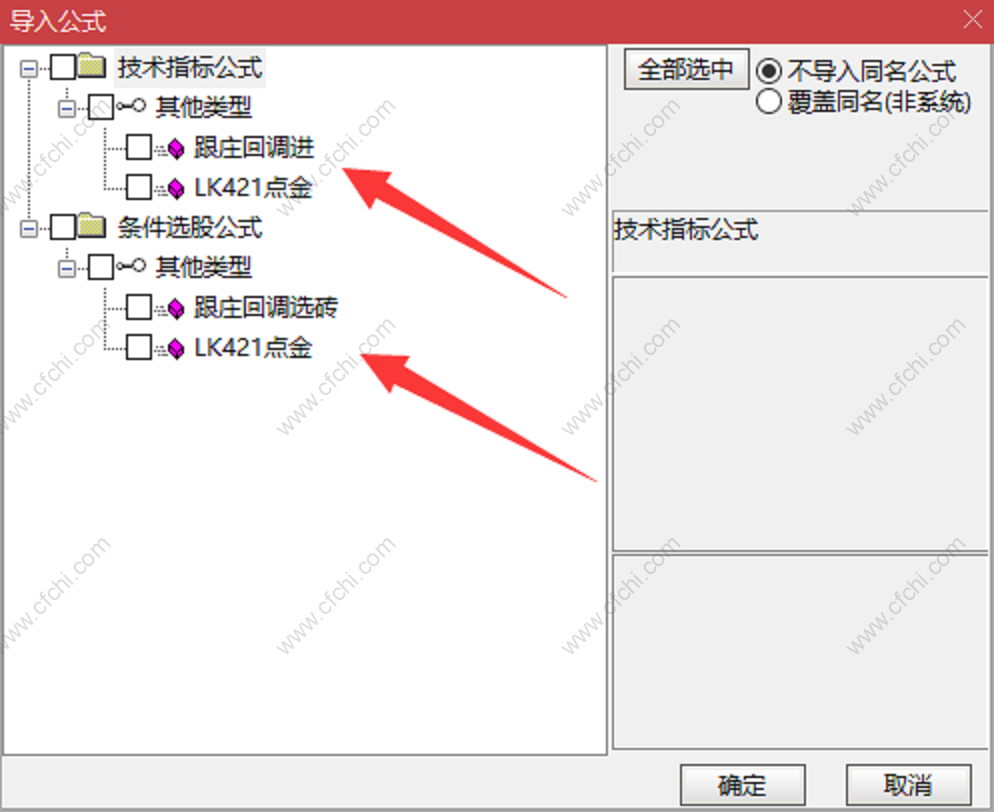
Task: Cancel the dialog with the 取消 button
Action: pyautogui.click(x=908, y=785)
